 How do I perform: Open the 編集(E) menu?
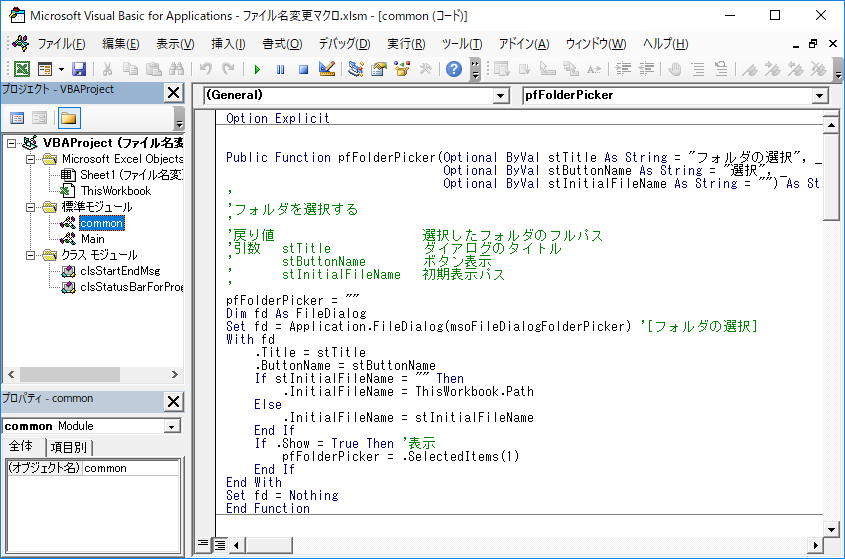121,44
